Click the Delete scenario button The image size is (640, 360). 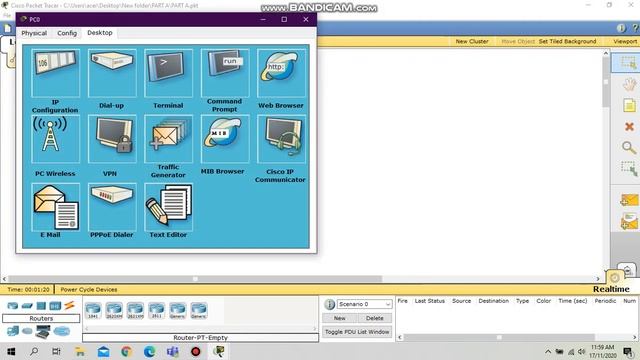(x=374, y=318)
